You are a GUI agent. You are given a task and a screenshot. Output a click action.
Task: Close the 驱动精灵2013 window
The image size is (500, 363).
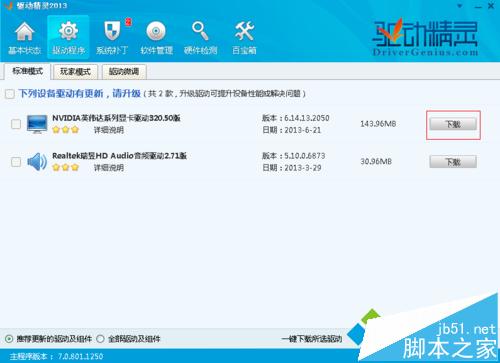491,6
